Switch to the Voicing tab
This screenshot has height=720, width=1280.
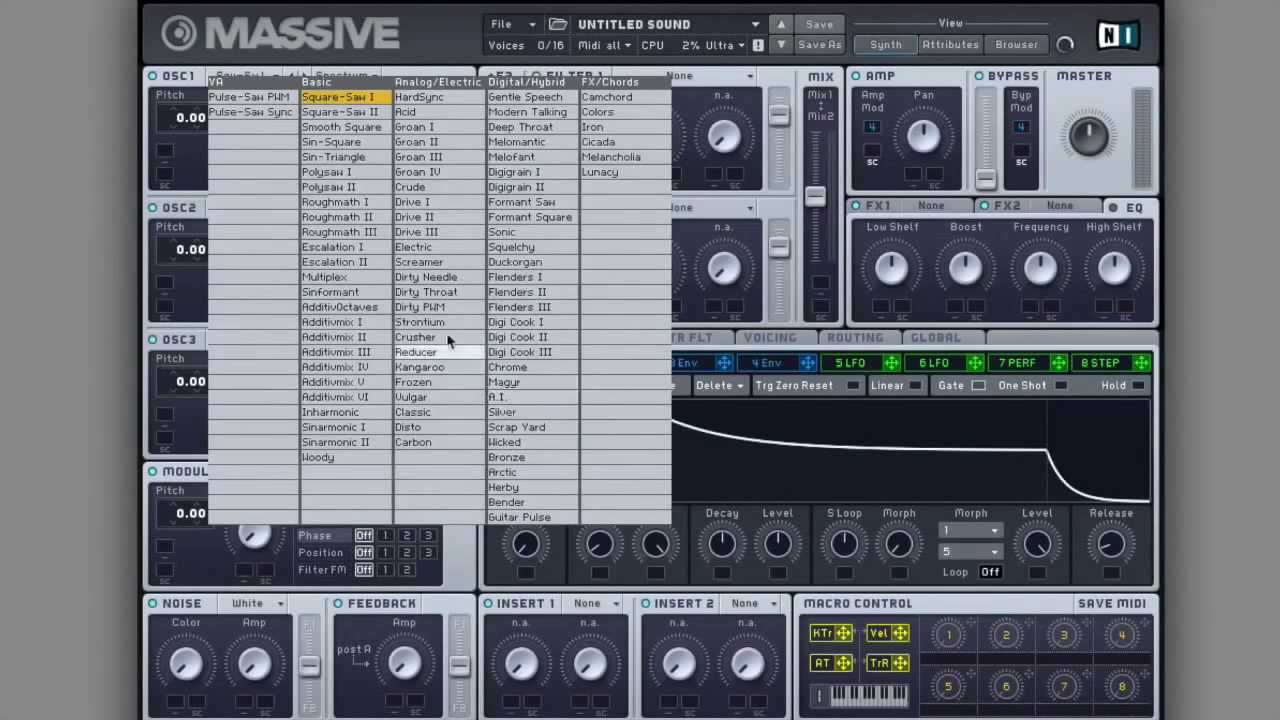tap(770, 338)
